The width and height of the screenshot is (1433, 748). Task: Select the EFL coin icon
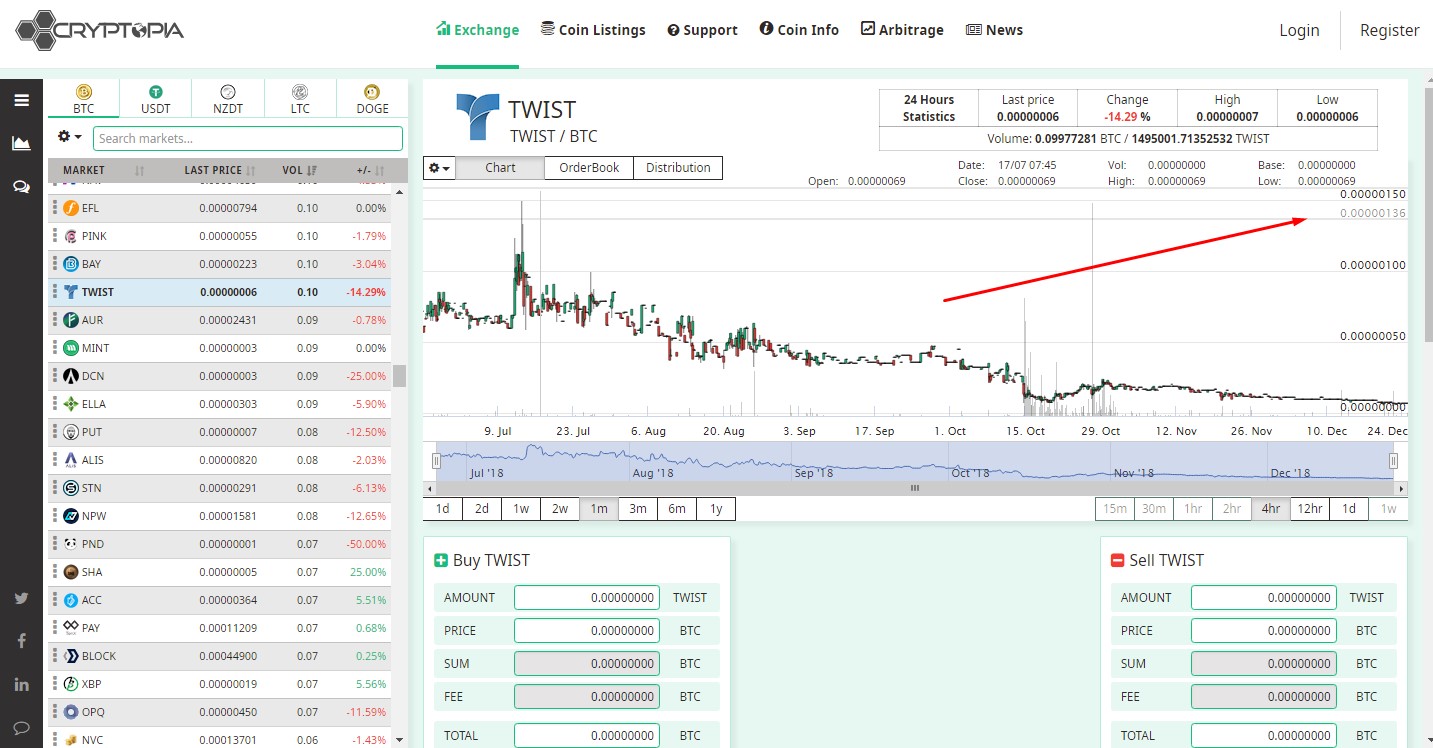point(71,208)
